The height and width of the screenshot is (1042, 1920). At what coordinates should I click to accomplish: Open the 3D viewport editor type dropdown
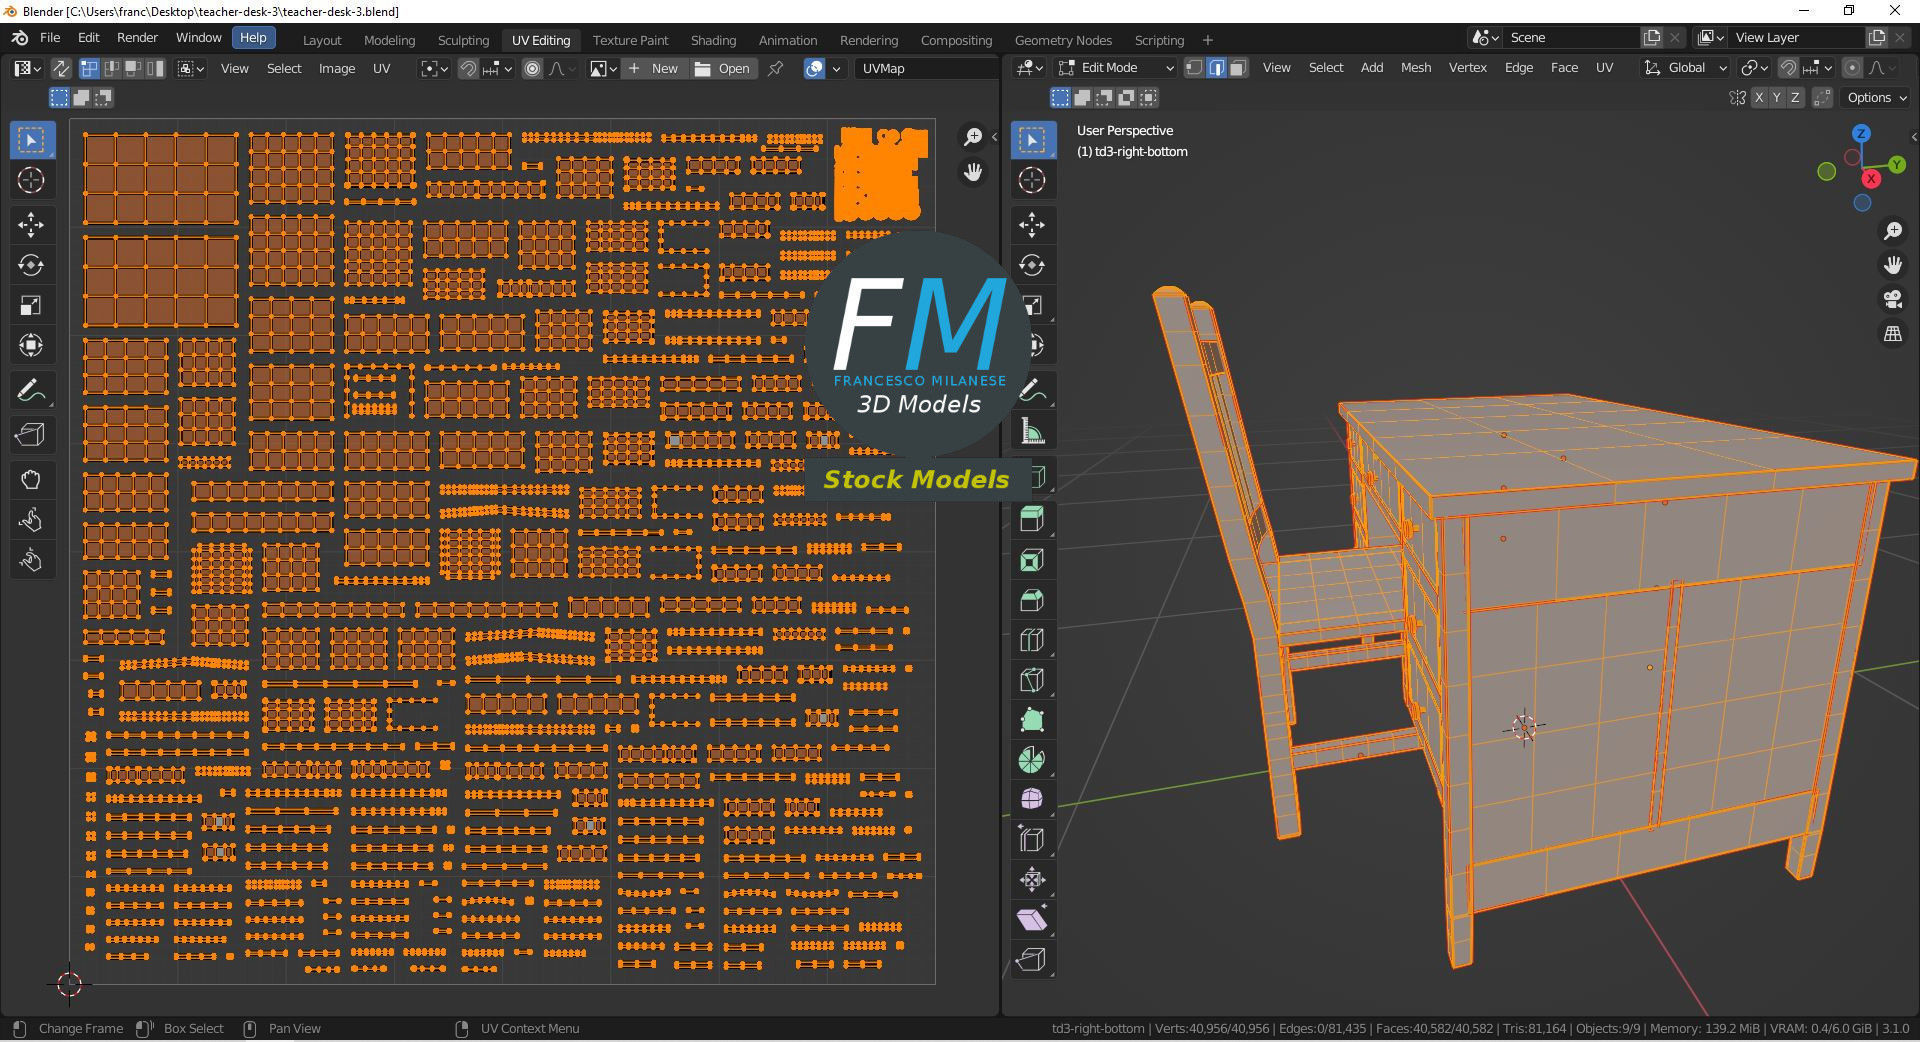pos(1030,68)
